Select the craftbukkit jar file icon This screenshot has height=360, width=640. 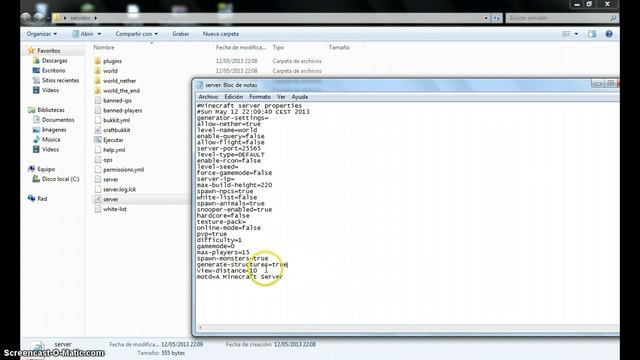pos(98,130)
